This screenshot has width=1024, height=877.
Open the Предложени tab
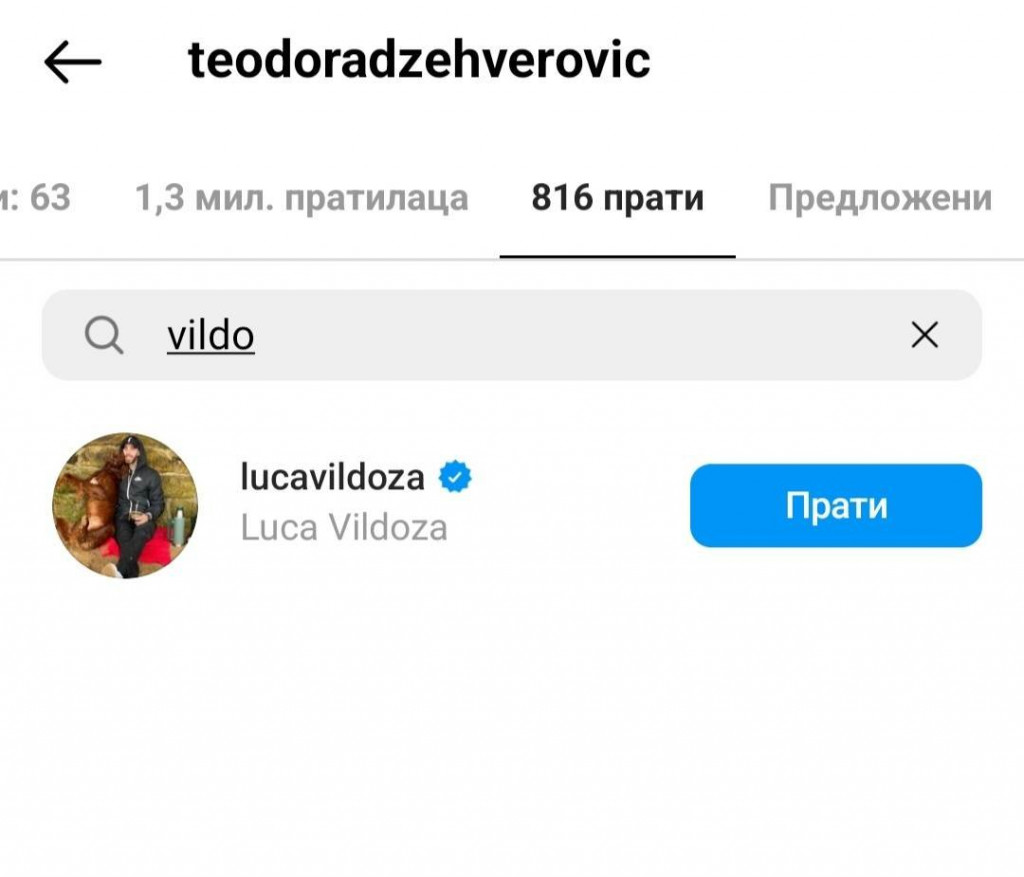pyautogui.click(x=880, y=198)
